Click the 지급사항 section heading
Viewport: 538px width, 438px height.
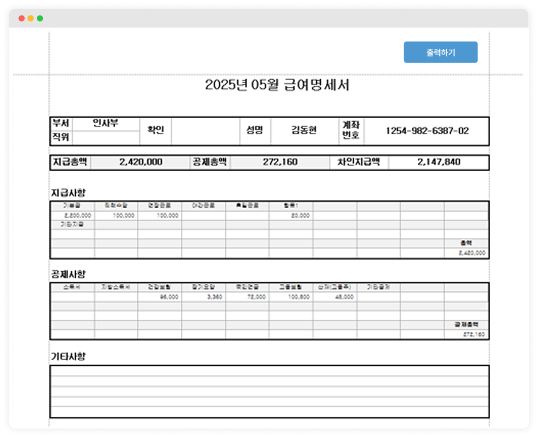[68, 193]
